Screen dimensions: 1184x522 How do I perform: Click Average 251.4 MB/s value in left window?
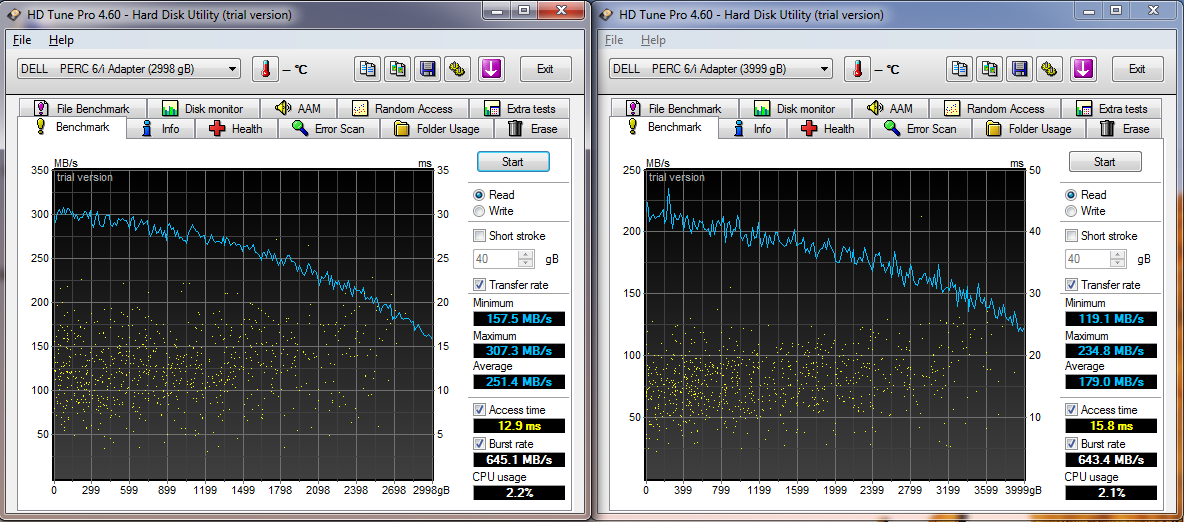click(519, 381)
